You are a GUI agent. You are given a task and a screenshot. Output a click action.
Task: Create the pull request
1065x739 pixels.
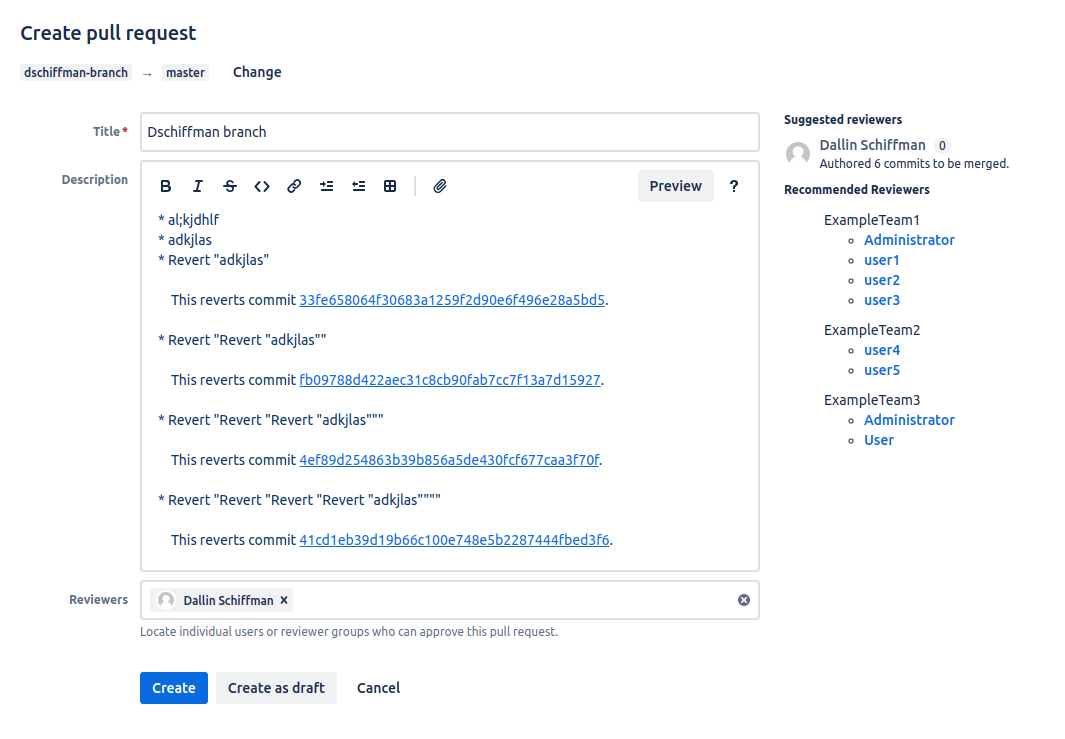click(174, 688)
